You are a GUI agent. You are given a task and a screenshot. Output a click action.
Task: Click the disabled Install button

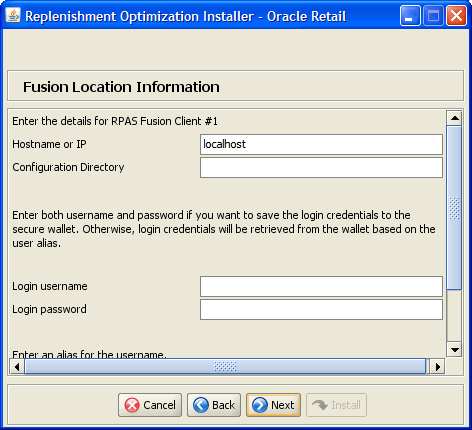pos(336,405)
